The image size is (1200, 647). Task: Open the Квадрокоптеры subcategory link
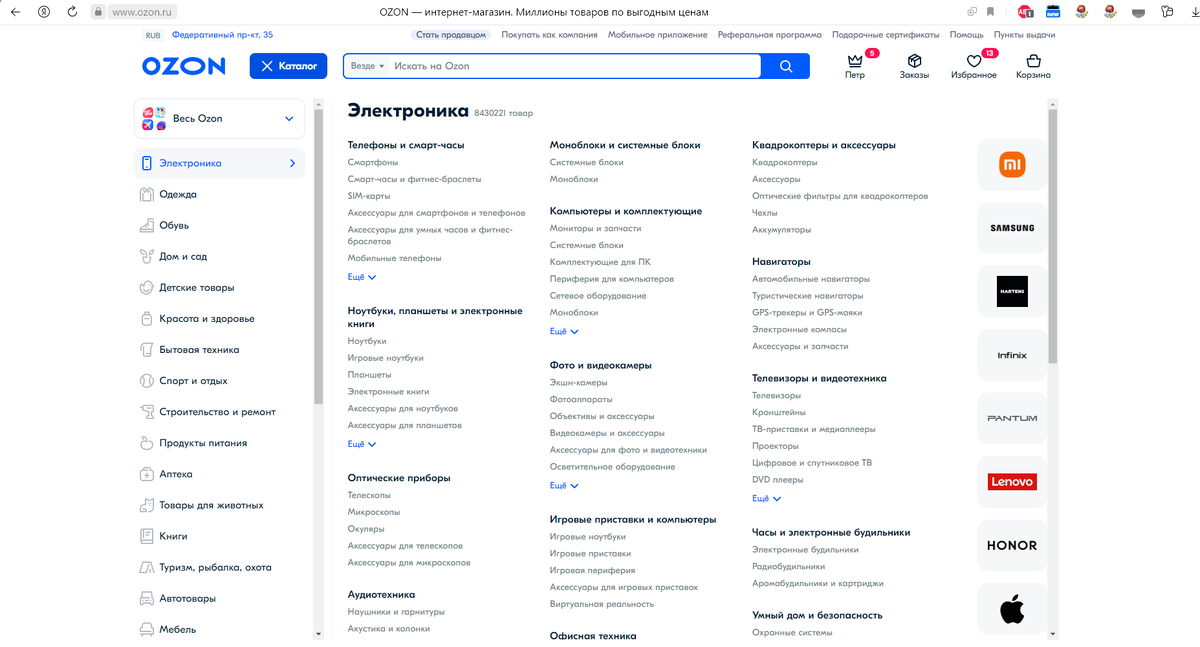(785, 162)
